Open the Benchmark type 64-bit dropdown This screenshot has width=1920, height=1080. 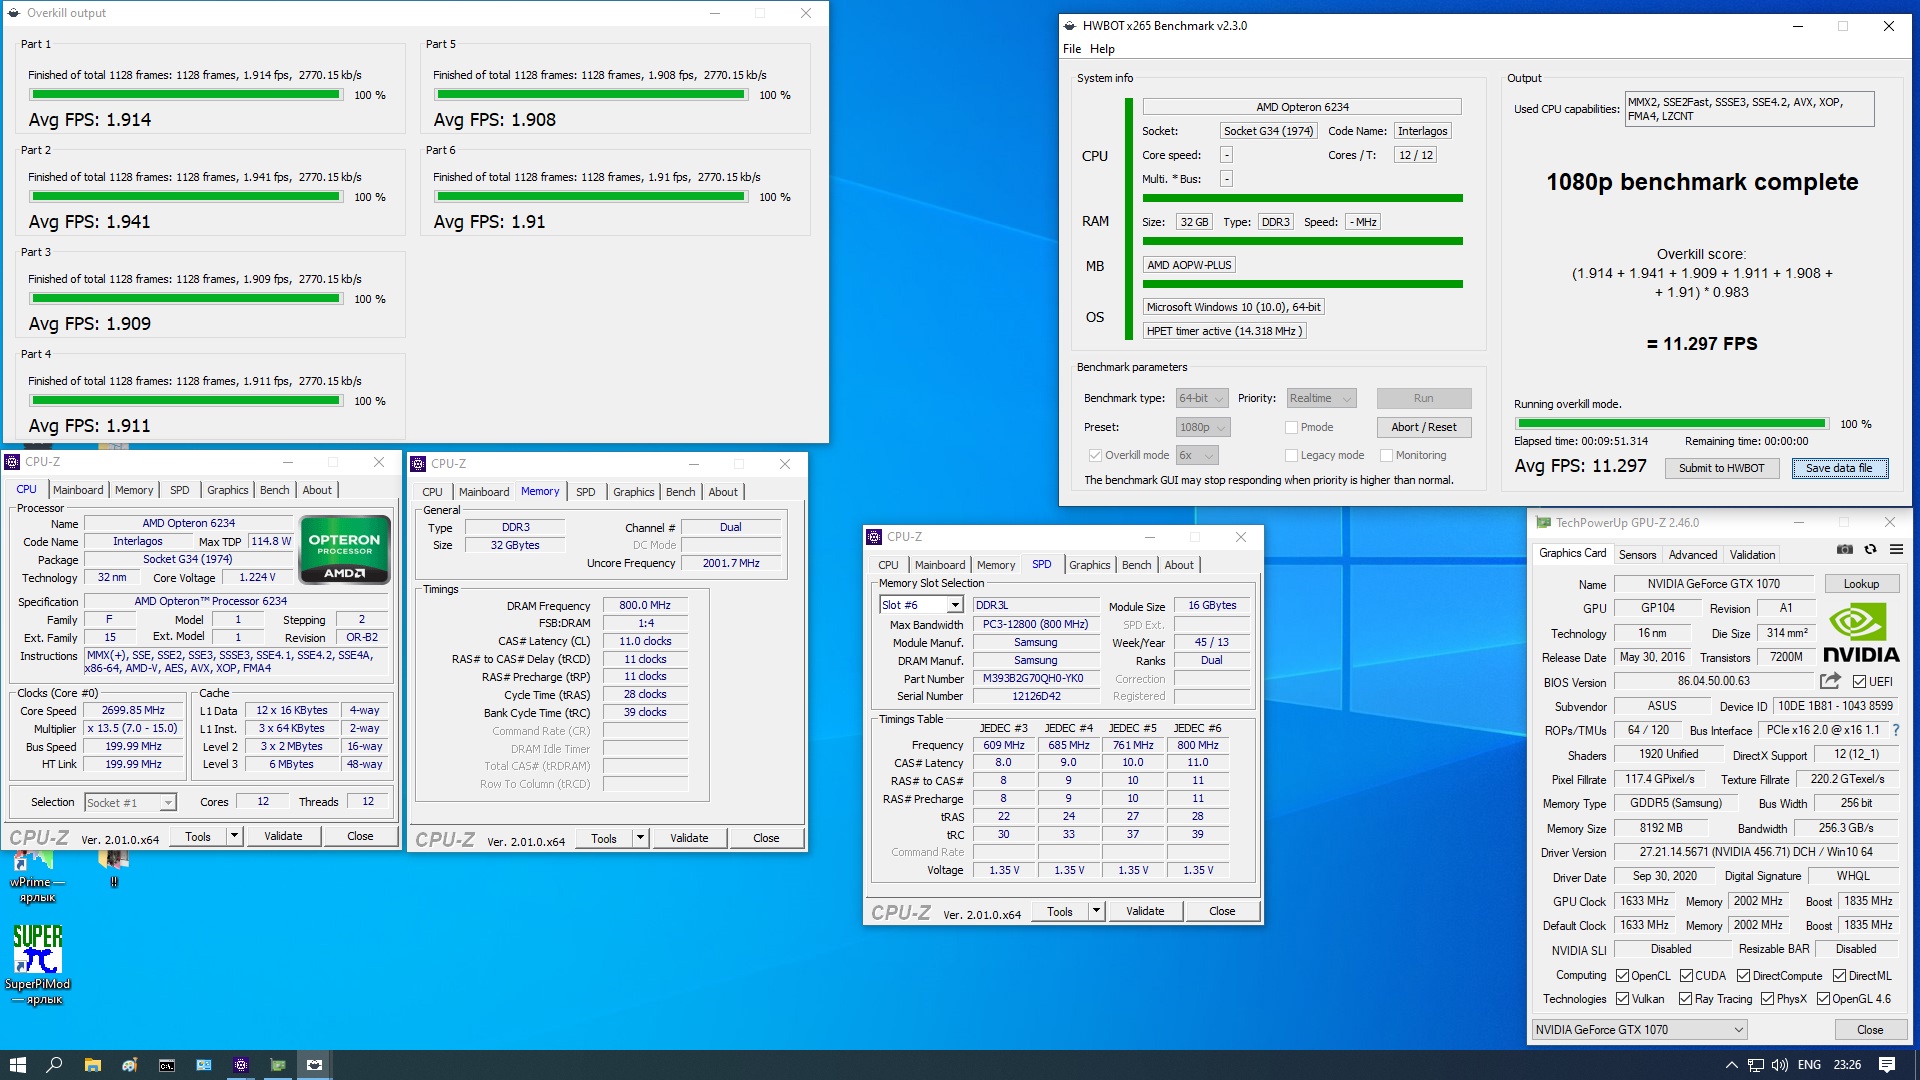click(1202, 398)
